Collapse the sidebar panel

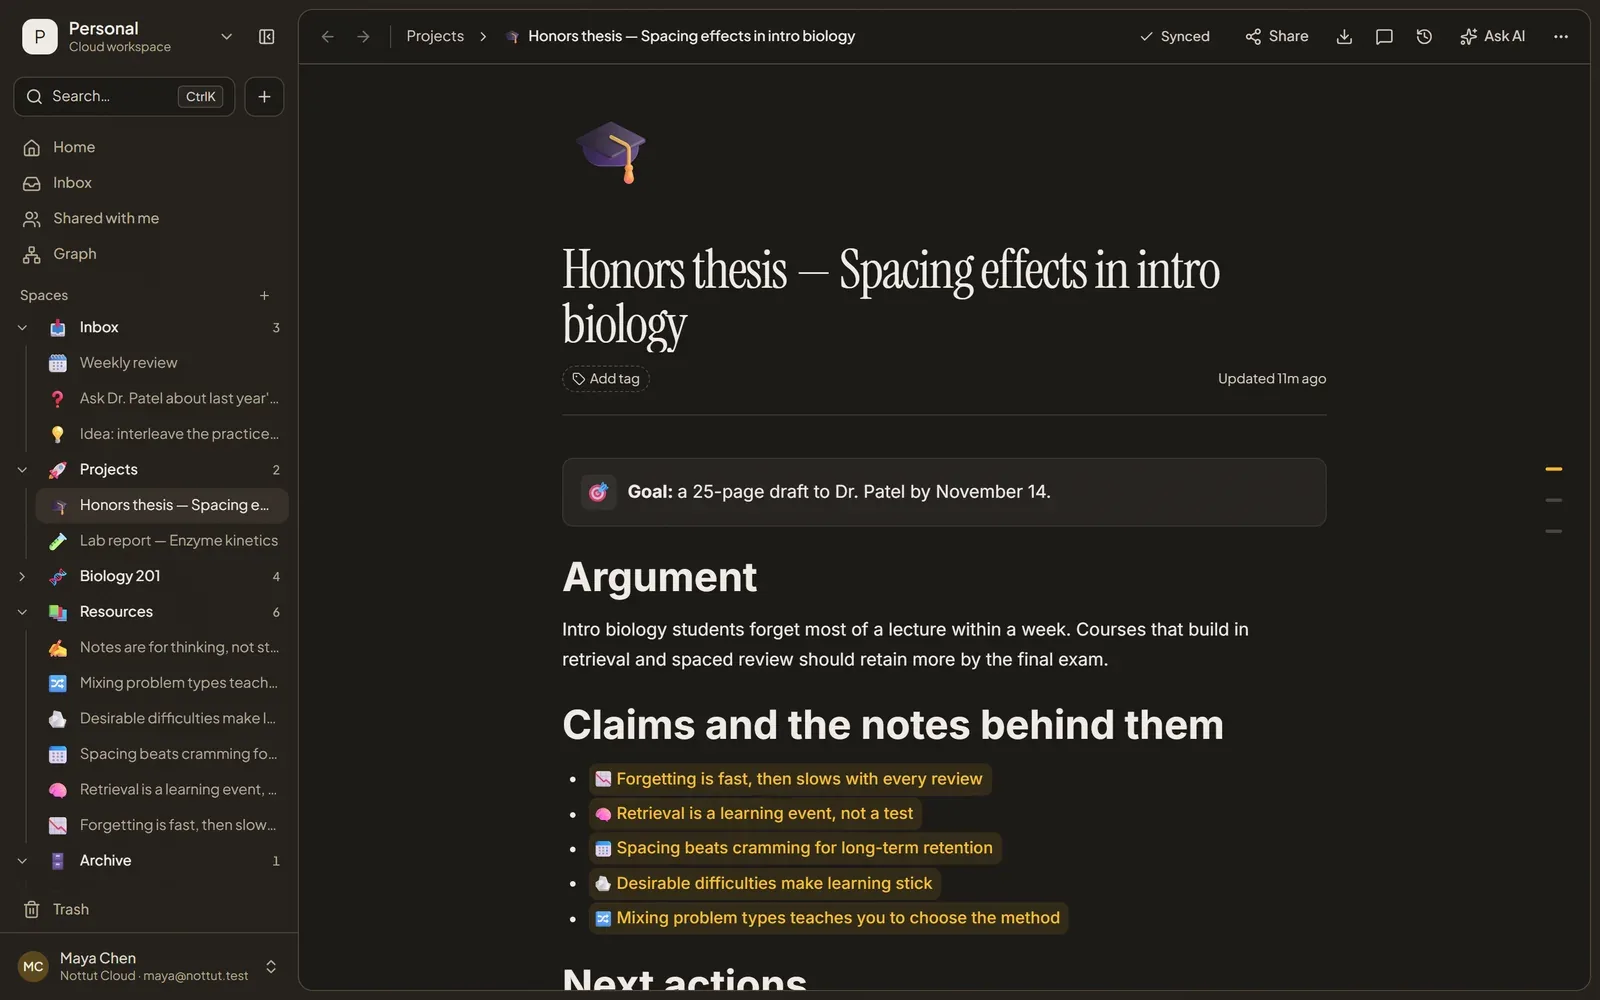click(266, 37)
